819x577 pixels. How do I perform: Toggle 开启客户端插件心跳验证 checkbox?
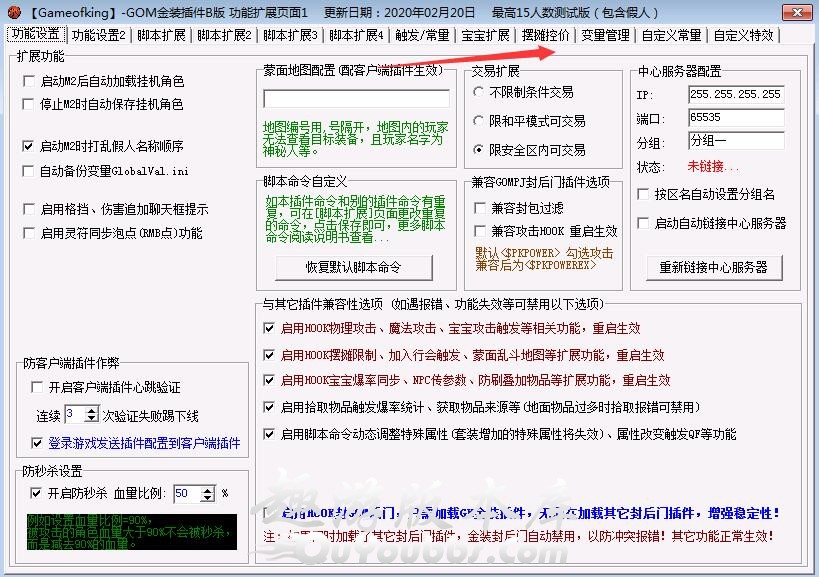pos(38,387)
